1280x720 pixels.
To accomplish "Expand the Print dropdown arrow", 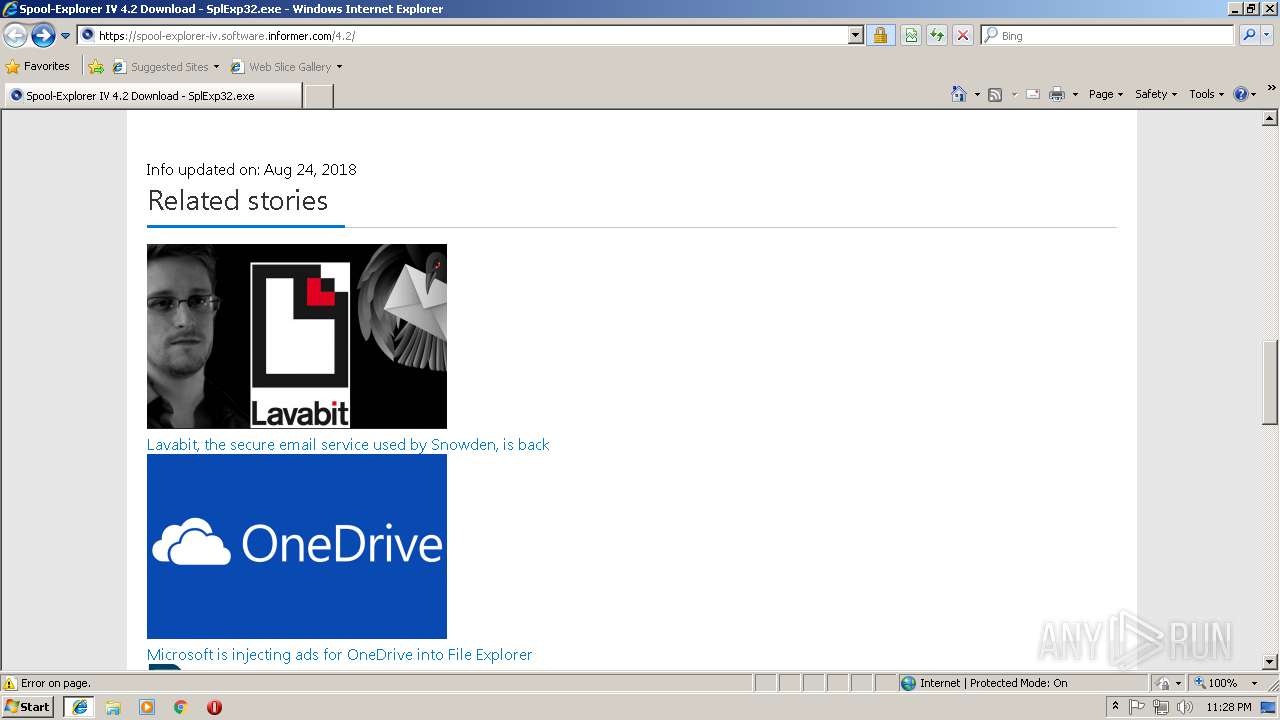I will (x=1075, y=94).
